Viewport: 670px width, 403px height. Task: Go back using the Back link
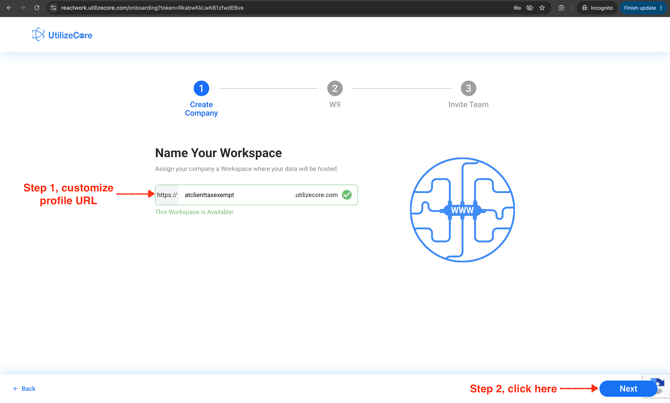pos(24,388)
